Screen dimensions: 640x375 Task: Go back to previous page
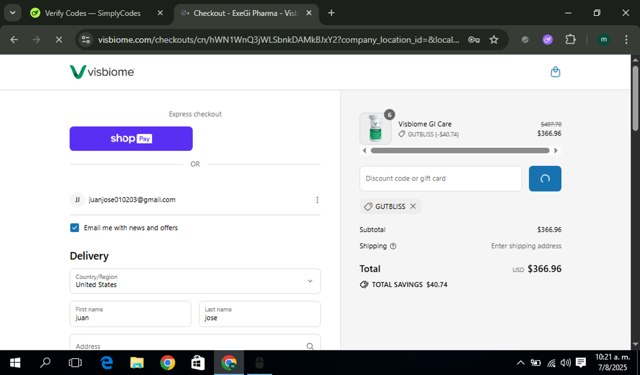click(x=14, y=40)
